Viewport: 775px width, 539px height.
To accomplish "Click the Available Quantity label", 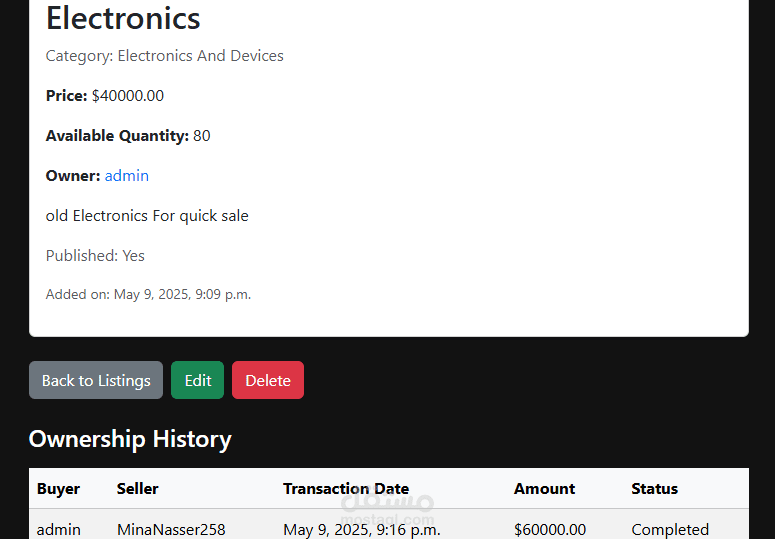I will click(x=117, y=136).
